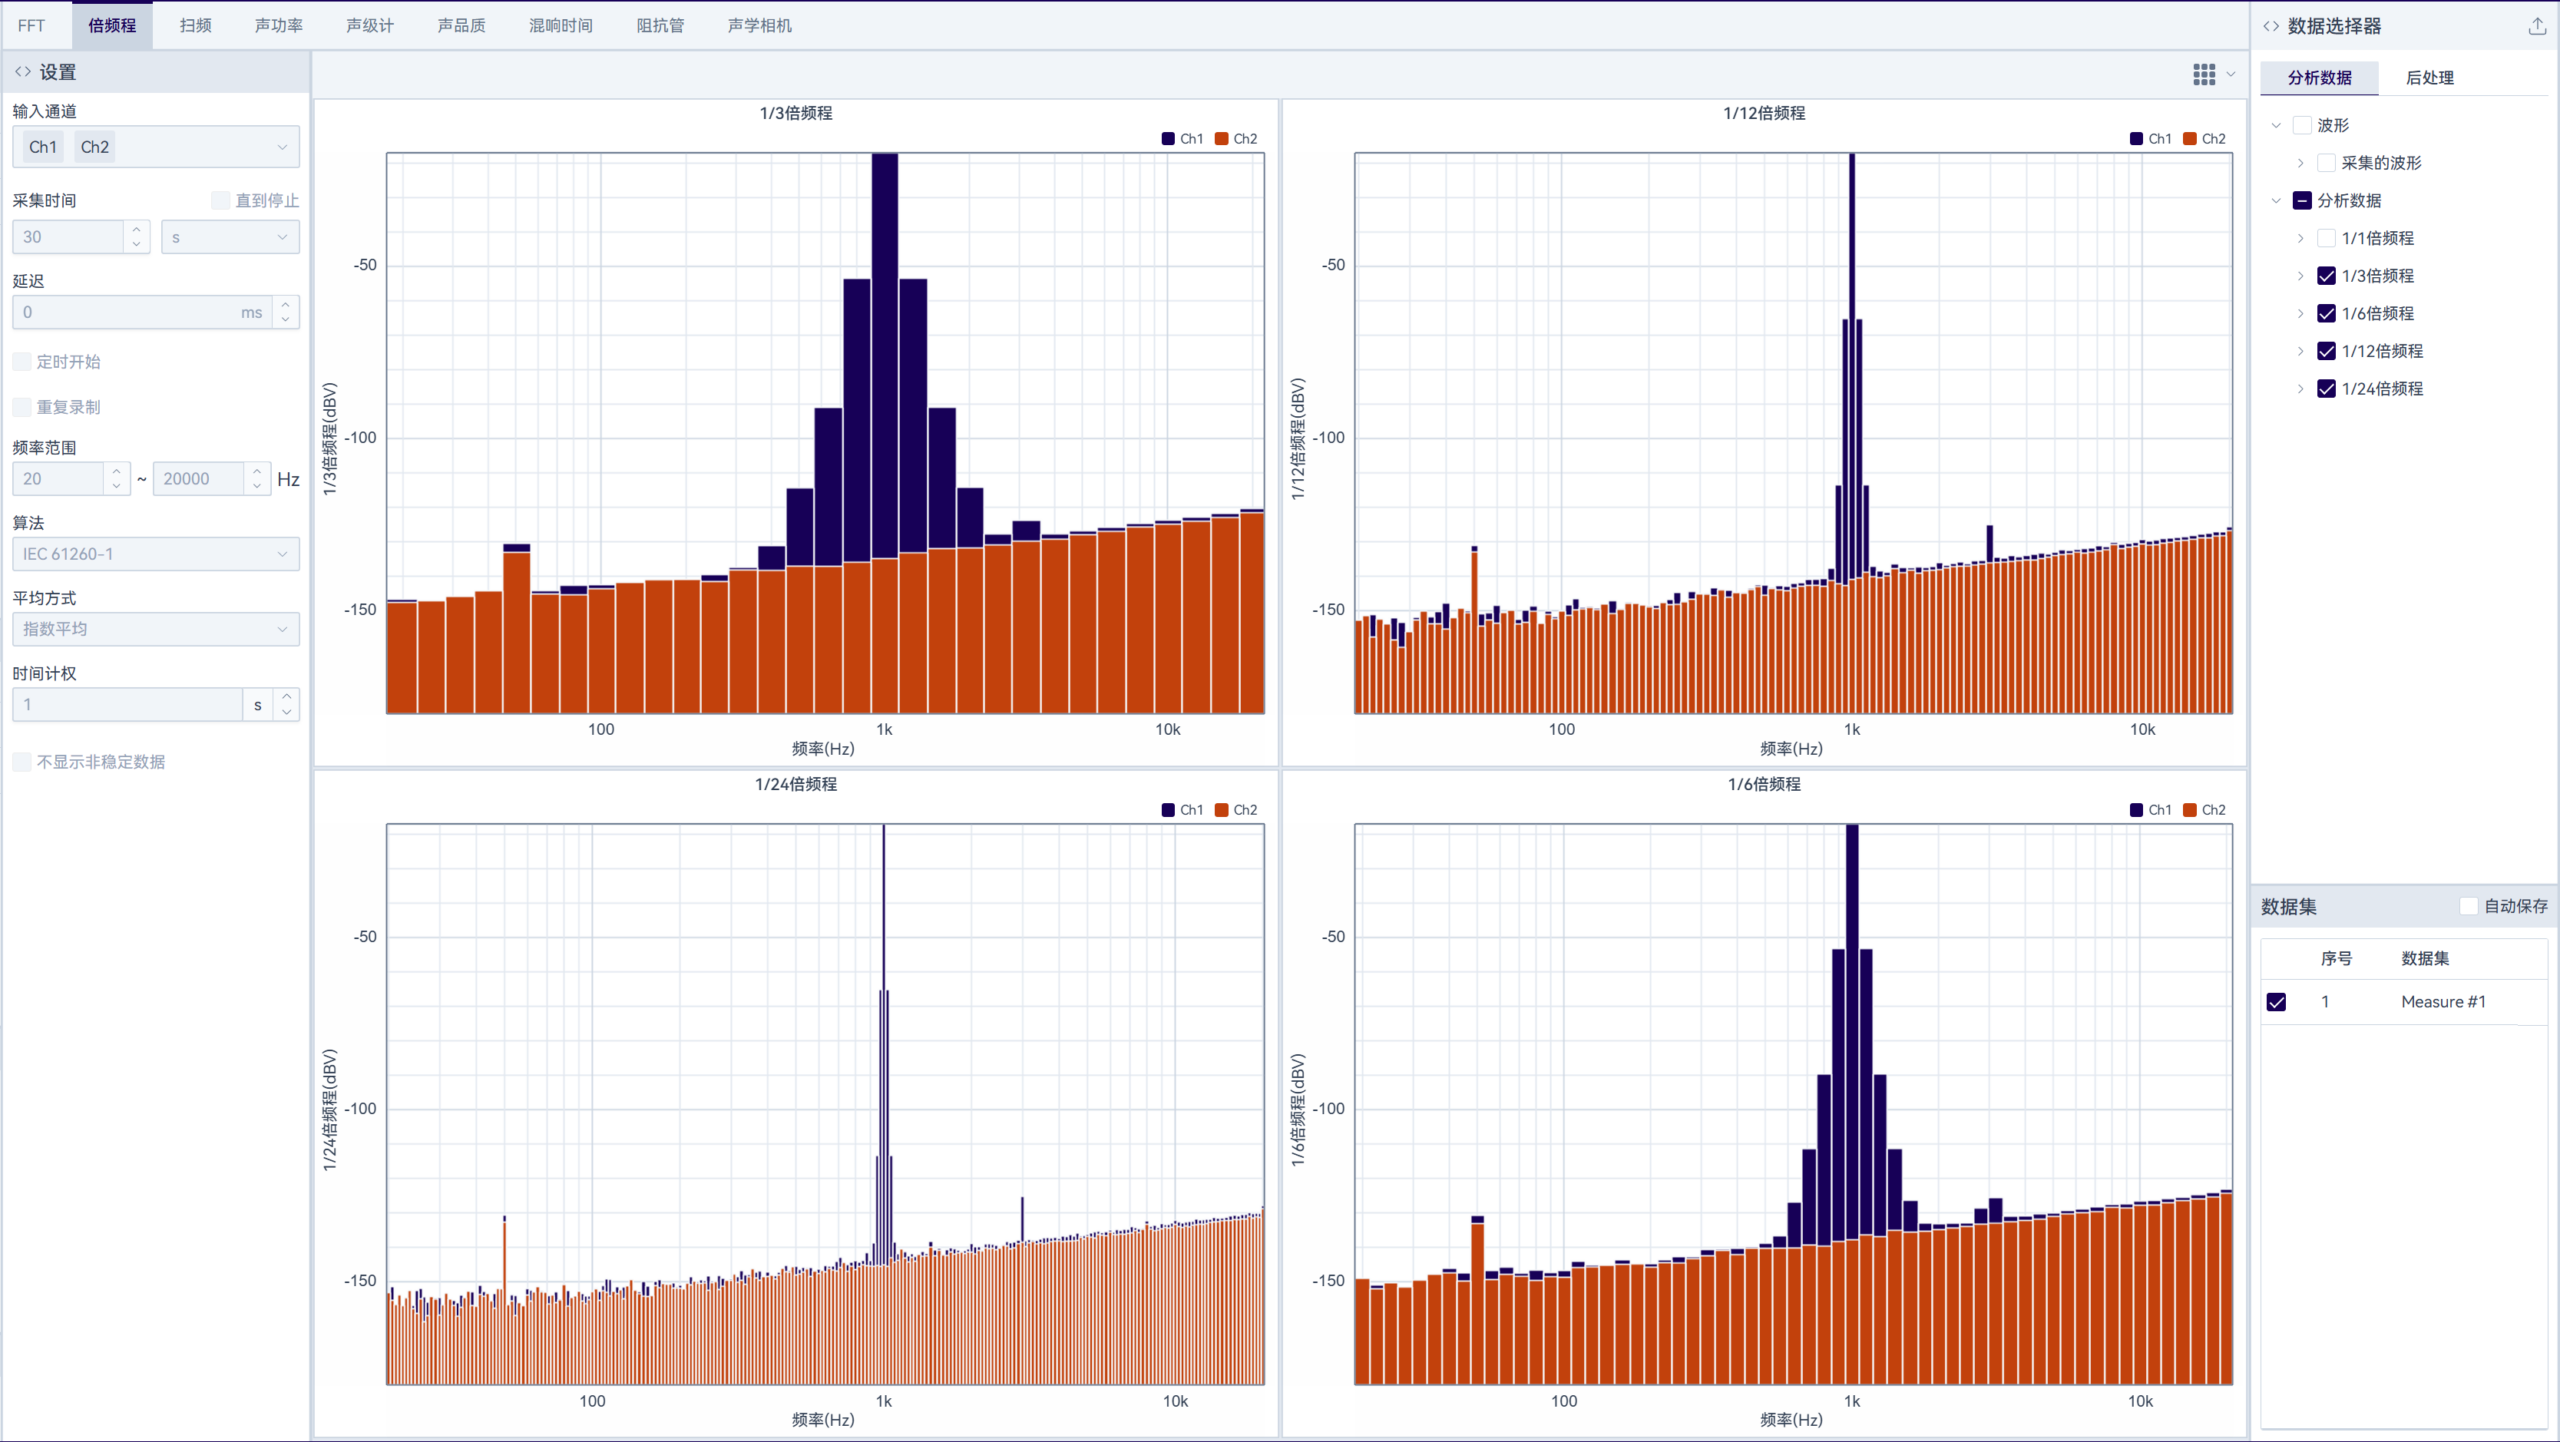Open the 算法 IEC 61260-1 dropdown
Screen dimensions: 2560x1442
tap(155, 554)
